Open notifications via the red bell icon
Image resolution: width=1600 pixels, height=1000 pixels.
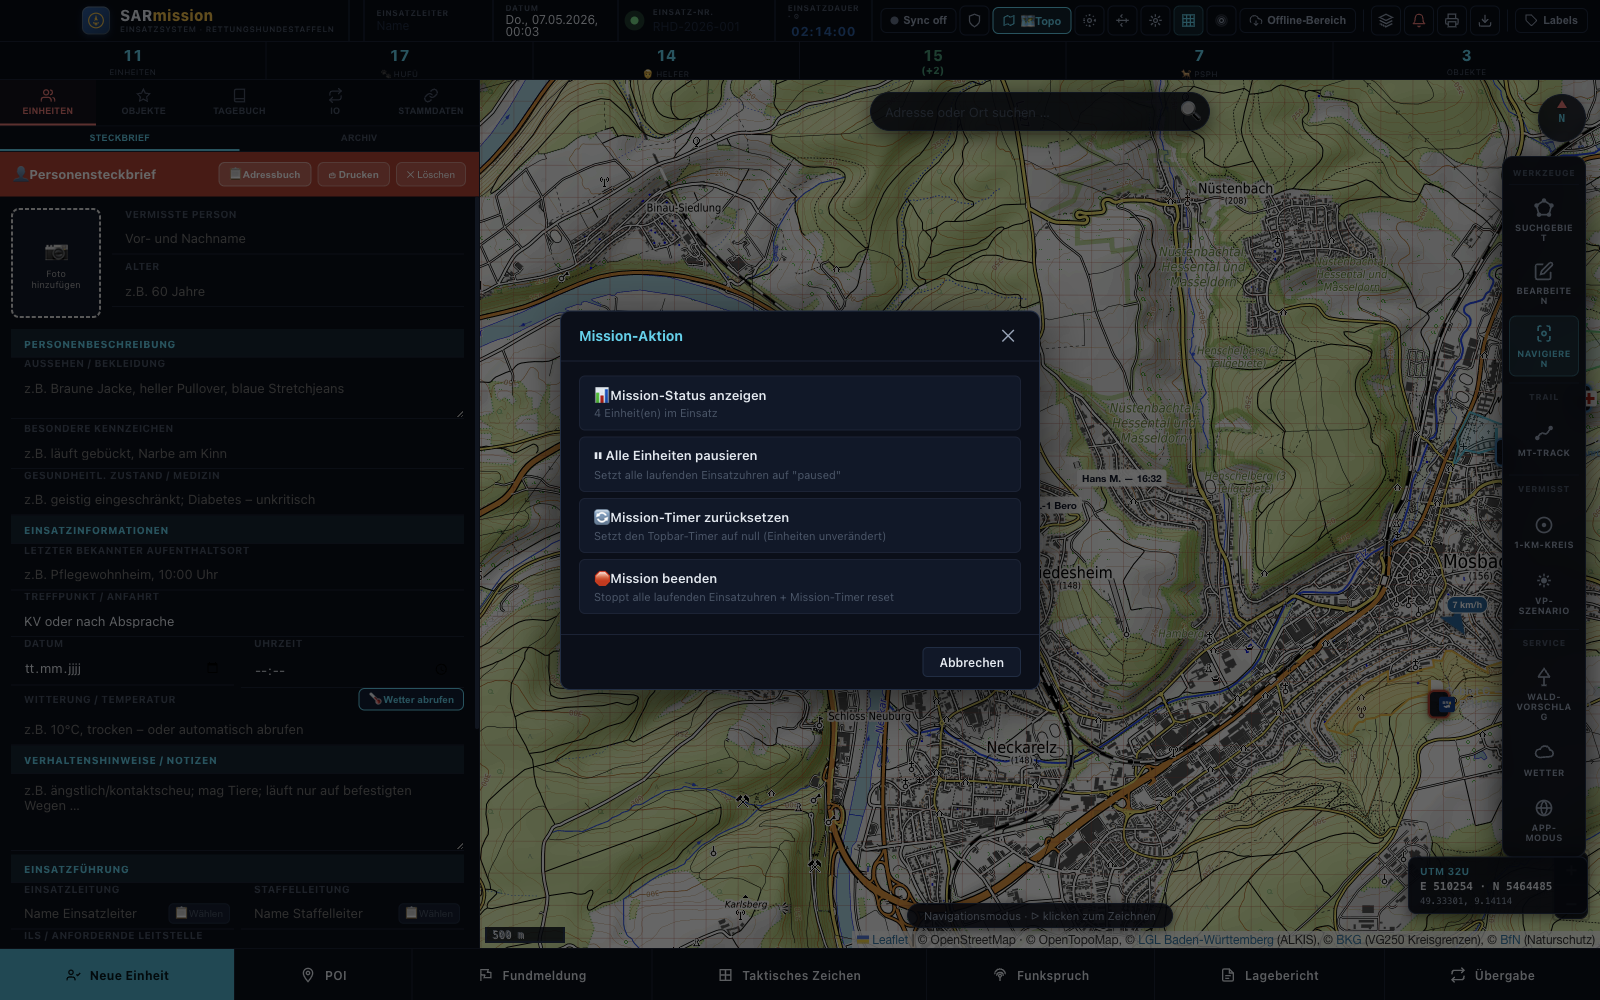pyautogui.click(x=1419, y=20)
